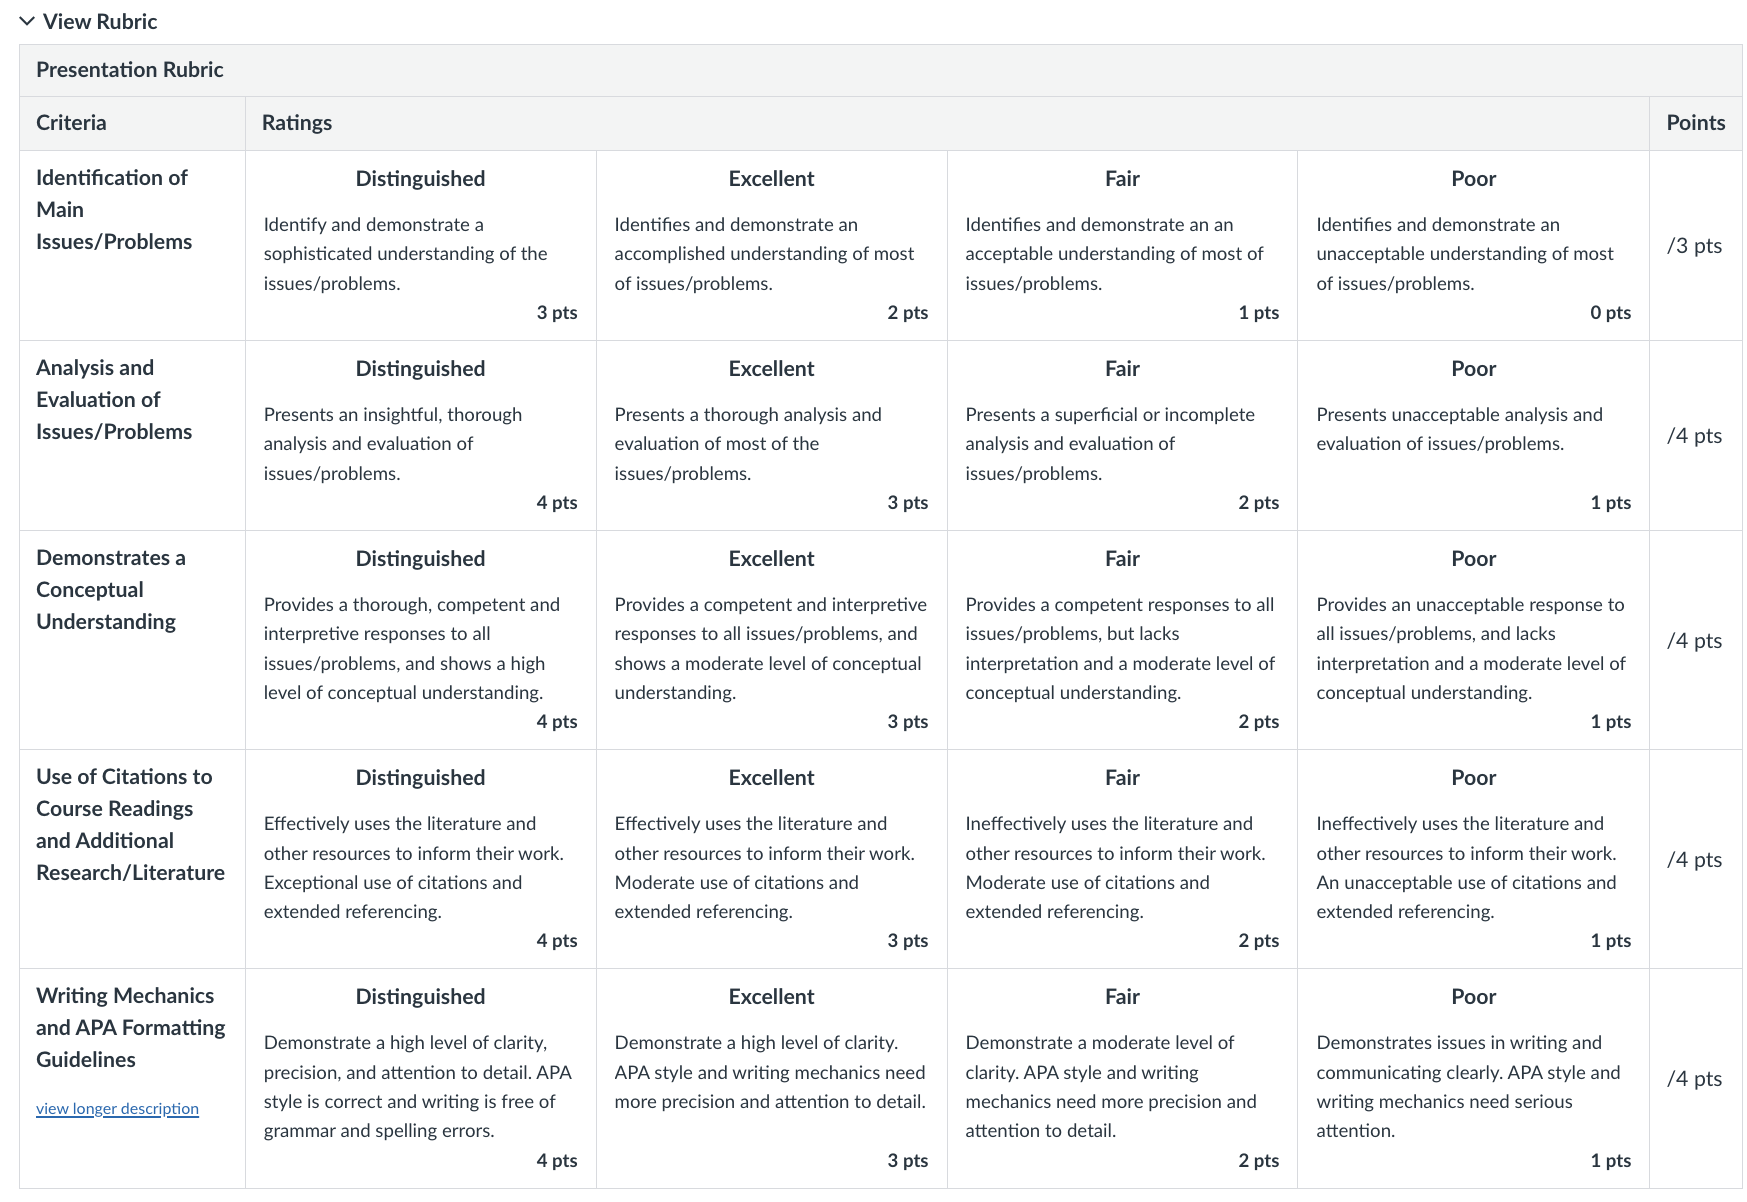Select Distinguished for Identification of Main Issues
Viewport: 1747px width, 1202px height.
pyautogui.click(x=421, y=246)
